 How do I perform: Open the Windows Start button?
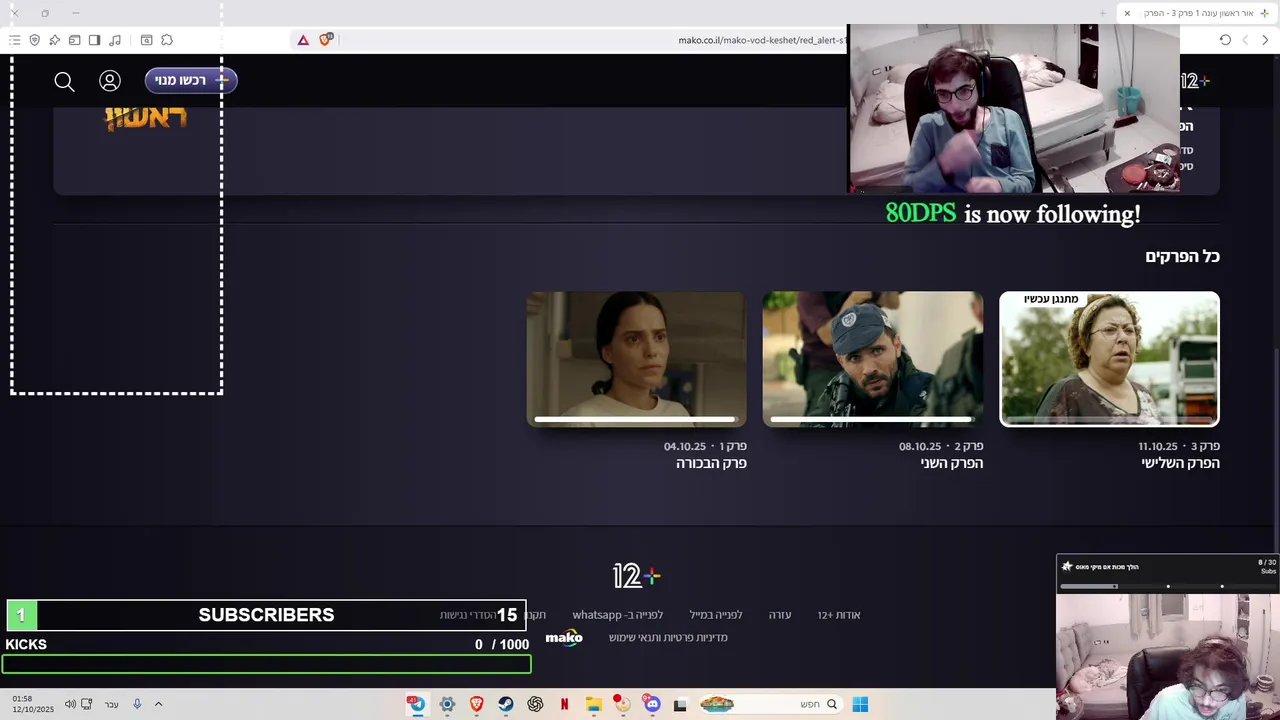click(860, 704)
